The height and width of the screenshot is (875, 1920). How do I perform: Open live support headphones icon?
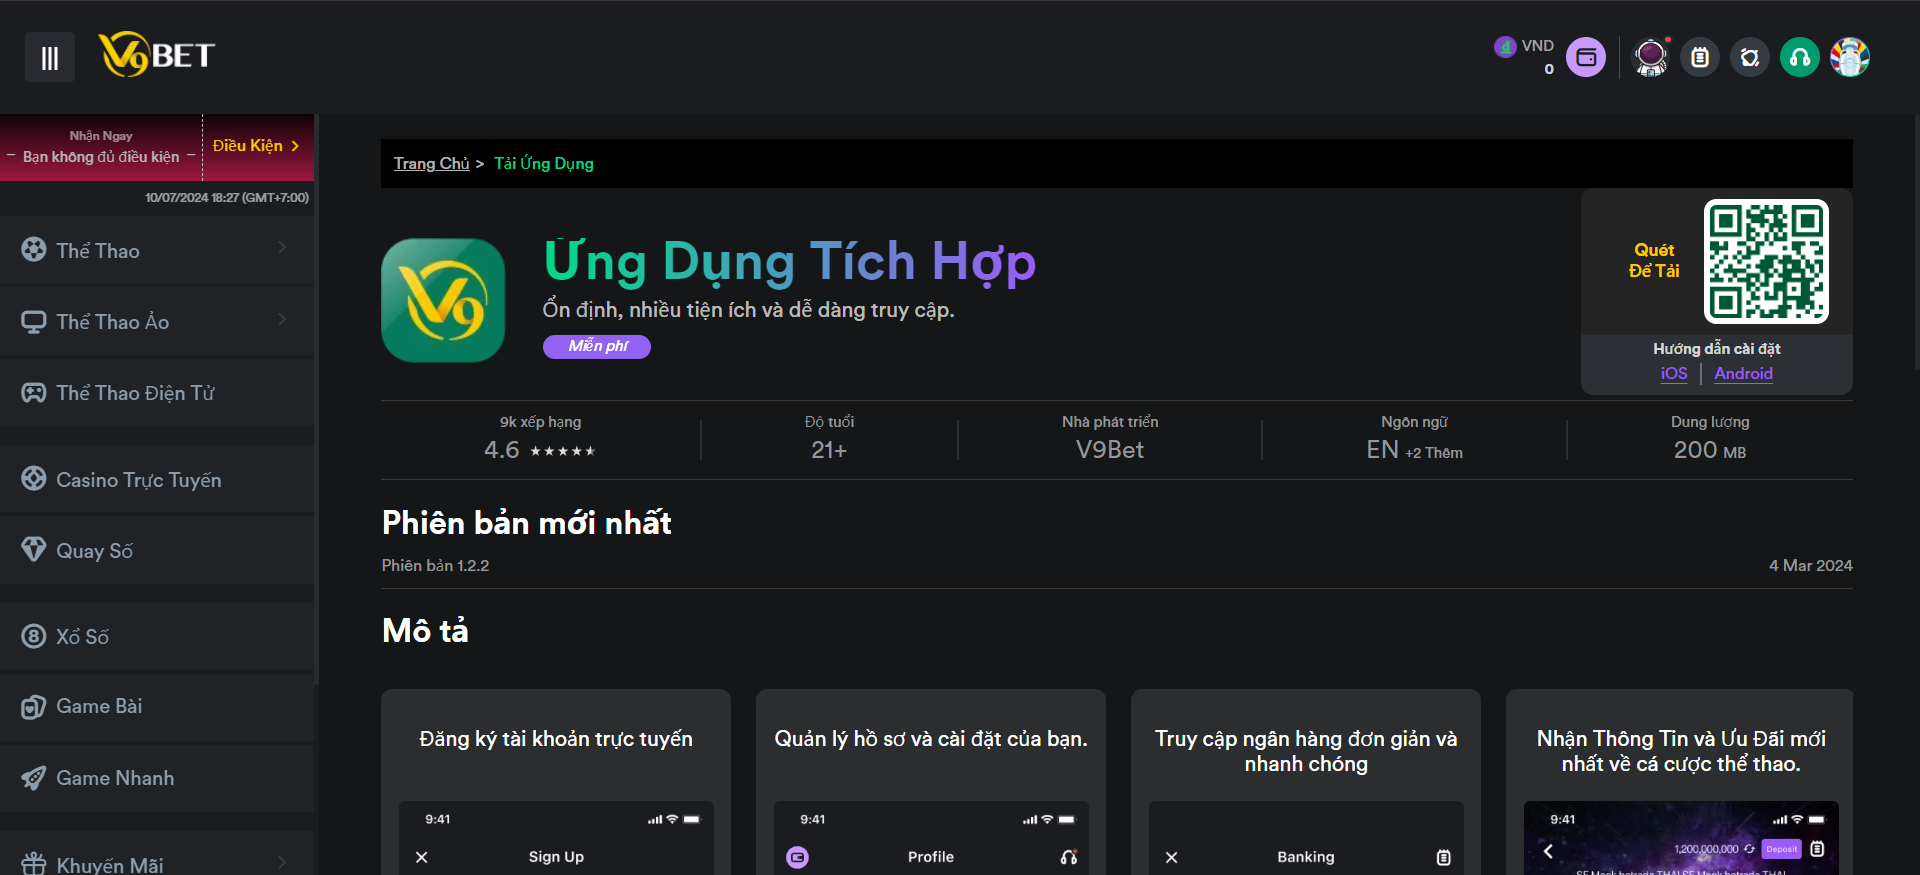point(1800,57)
